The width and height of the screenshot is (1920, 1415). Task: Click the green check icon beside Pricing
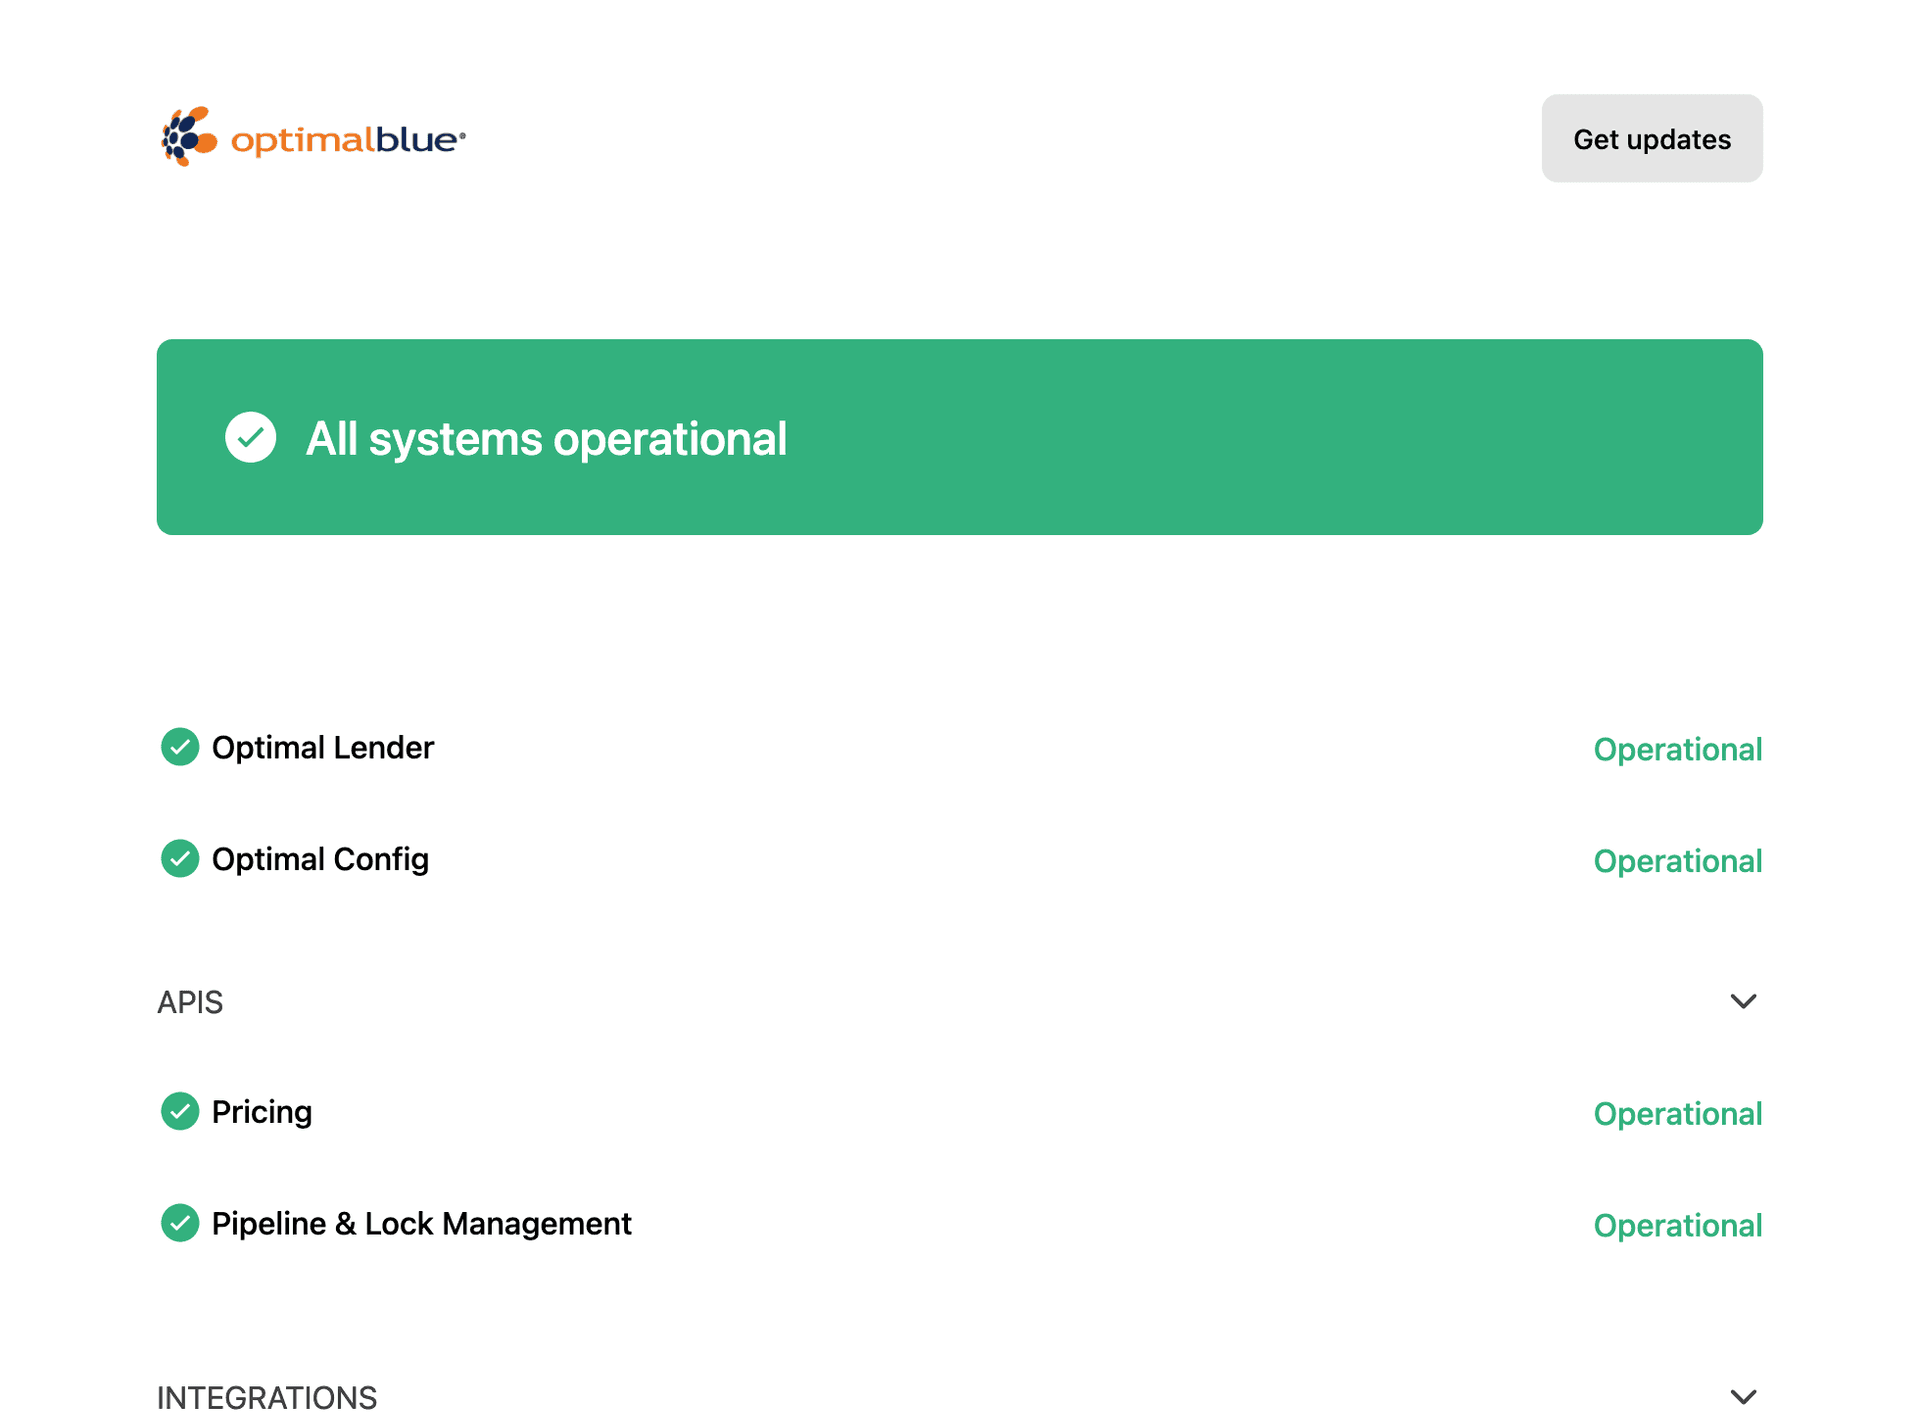180,1111
